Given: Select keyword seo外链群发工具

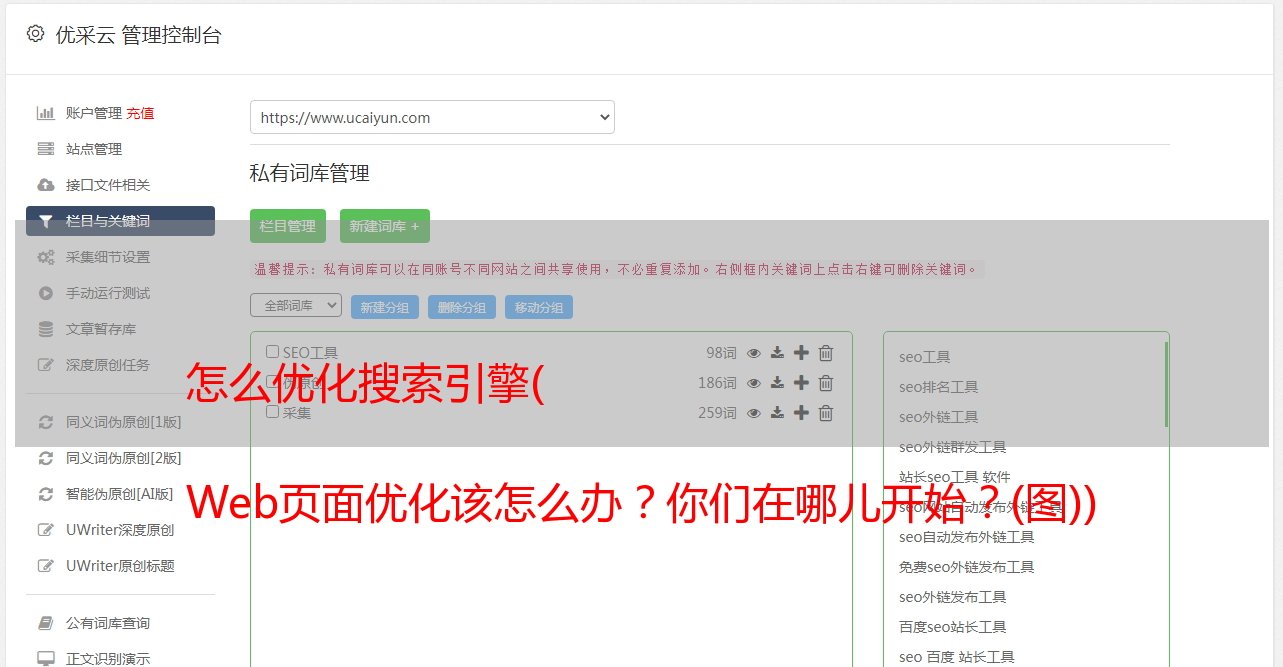Looking at the screenshot, I should (x=953, y=447).
